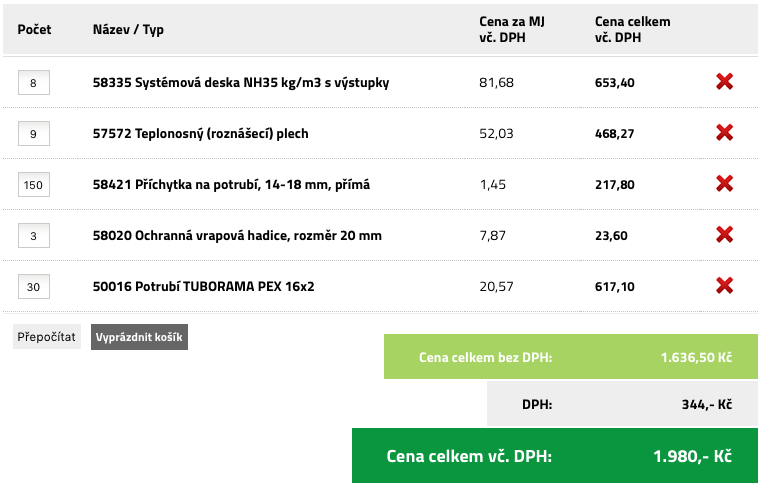773x498 pixels.
Task: Click the Počet column header
Action: click(x=35, y=29)
